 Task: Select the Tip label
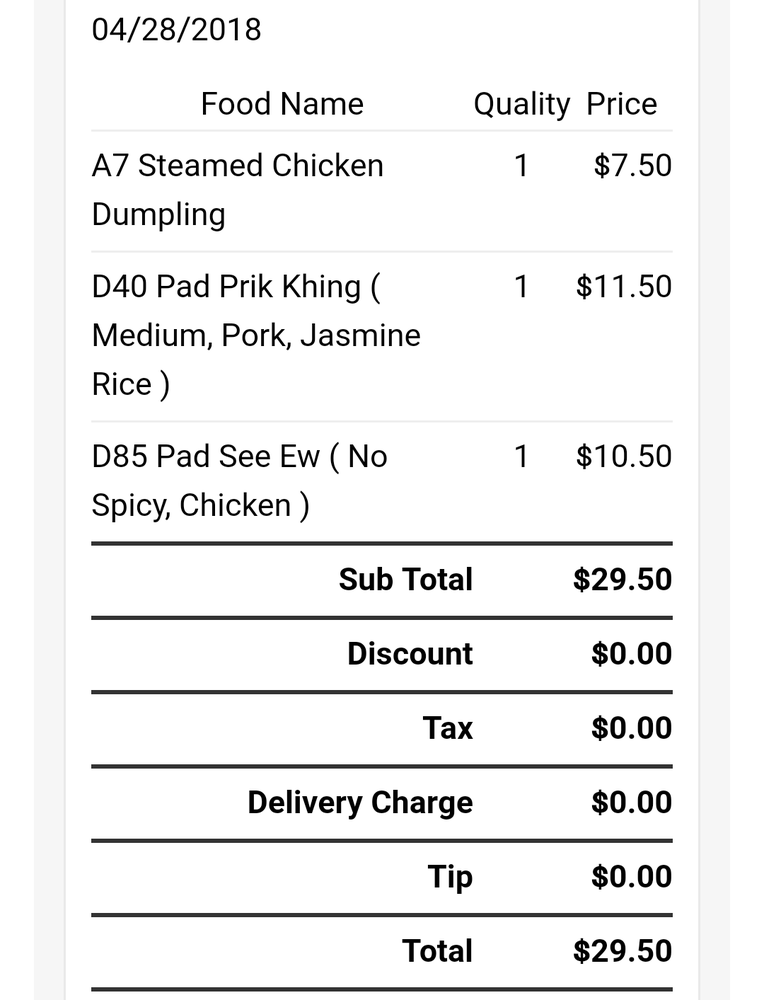coord(450,877)
